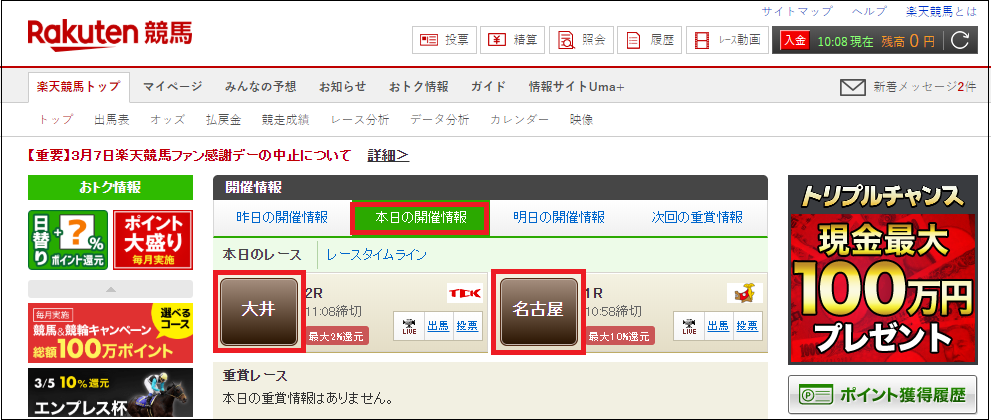The width and height of the screenshot is (991, 420).
Task: Open the 競馬&競輪キャンペーン banner
Action: [x=111, y=333]
